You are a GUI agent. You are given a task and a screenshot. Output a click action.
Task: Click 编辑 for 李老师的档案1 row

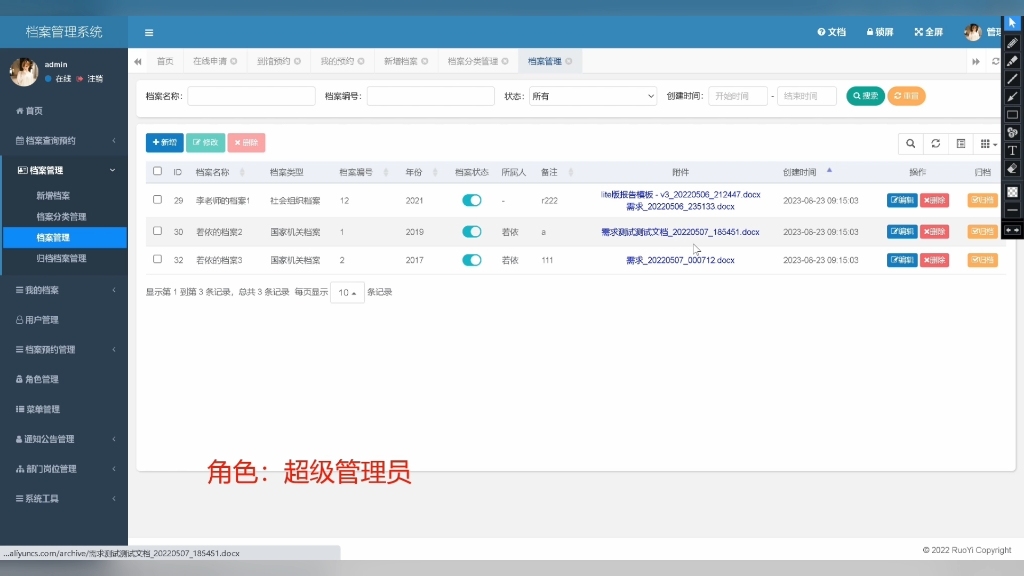[x=902, y=200]
